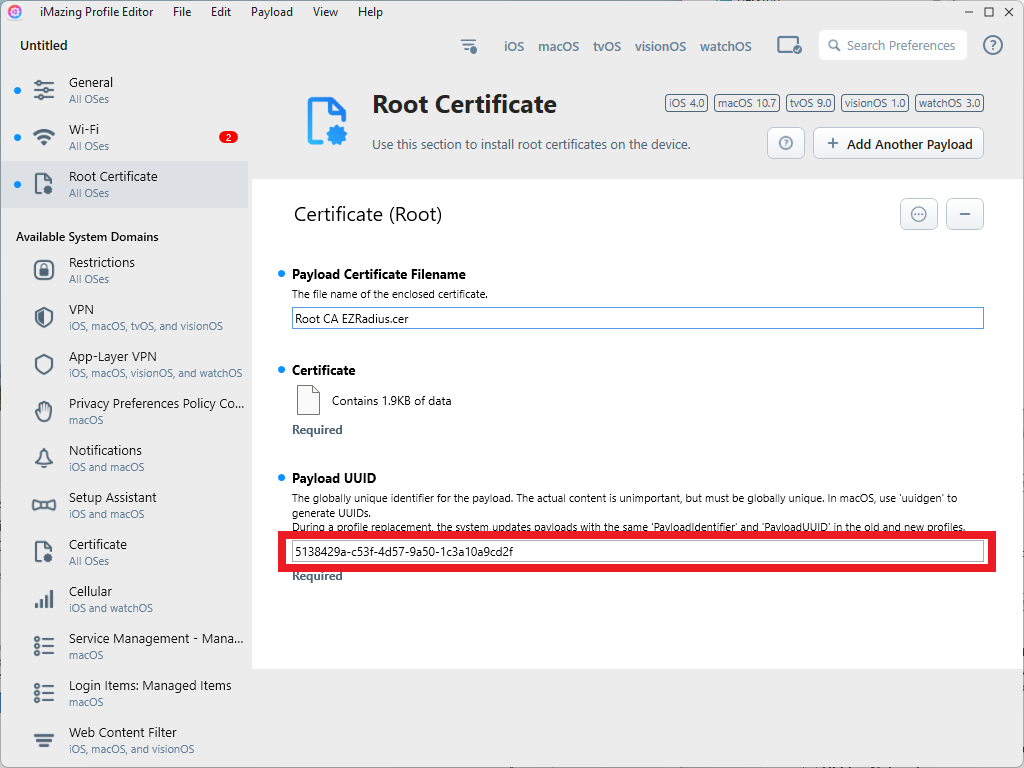Click the watchOS 3.0 compatibility badge

[x=950, y=103]
